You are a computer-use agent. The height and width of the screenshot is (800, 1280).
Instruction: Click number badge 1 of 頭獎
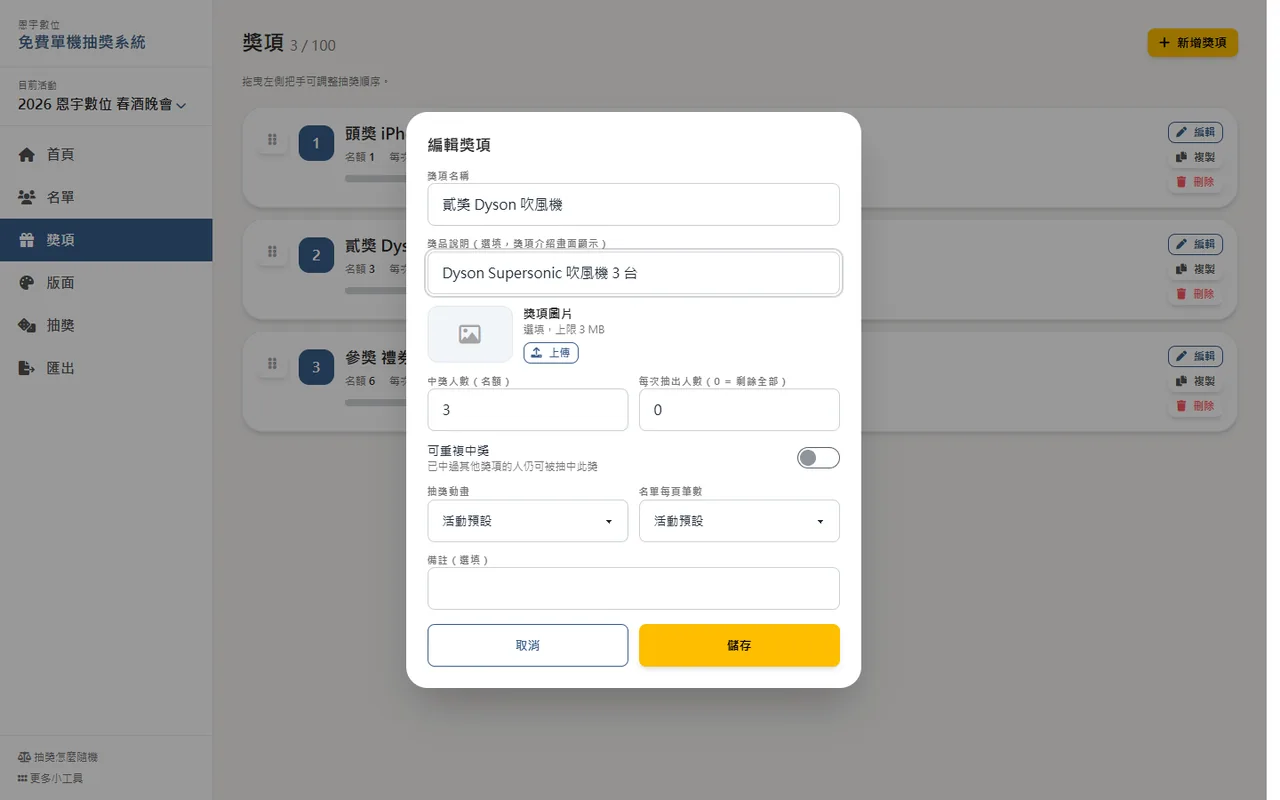click(316, 143)
